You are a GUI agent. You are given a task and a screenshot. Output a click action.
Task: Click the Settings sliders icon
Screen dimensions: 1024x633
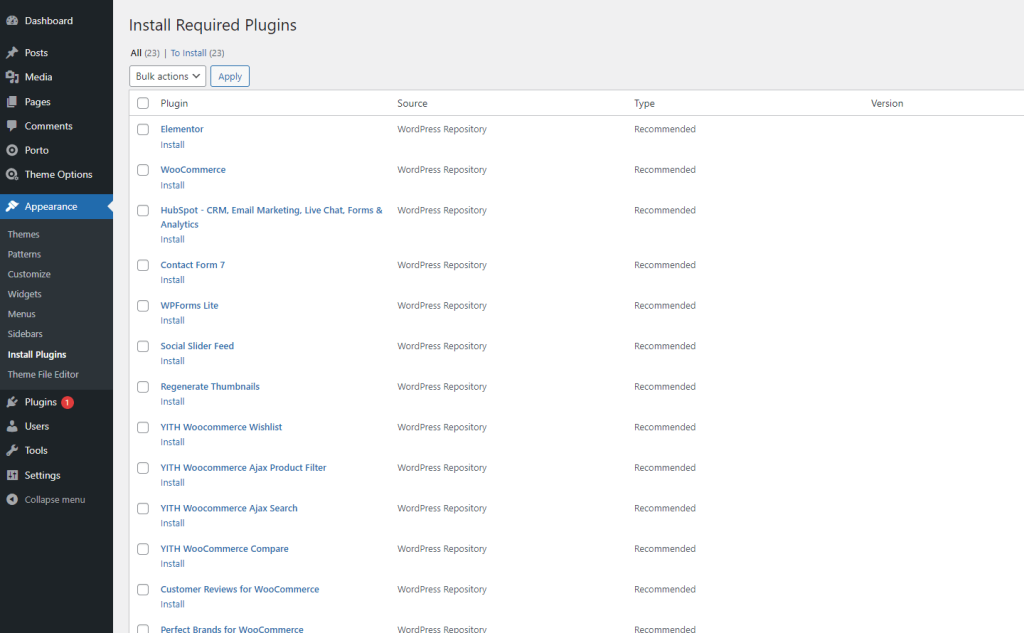coord(12,475)
